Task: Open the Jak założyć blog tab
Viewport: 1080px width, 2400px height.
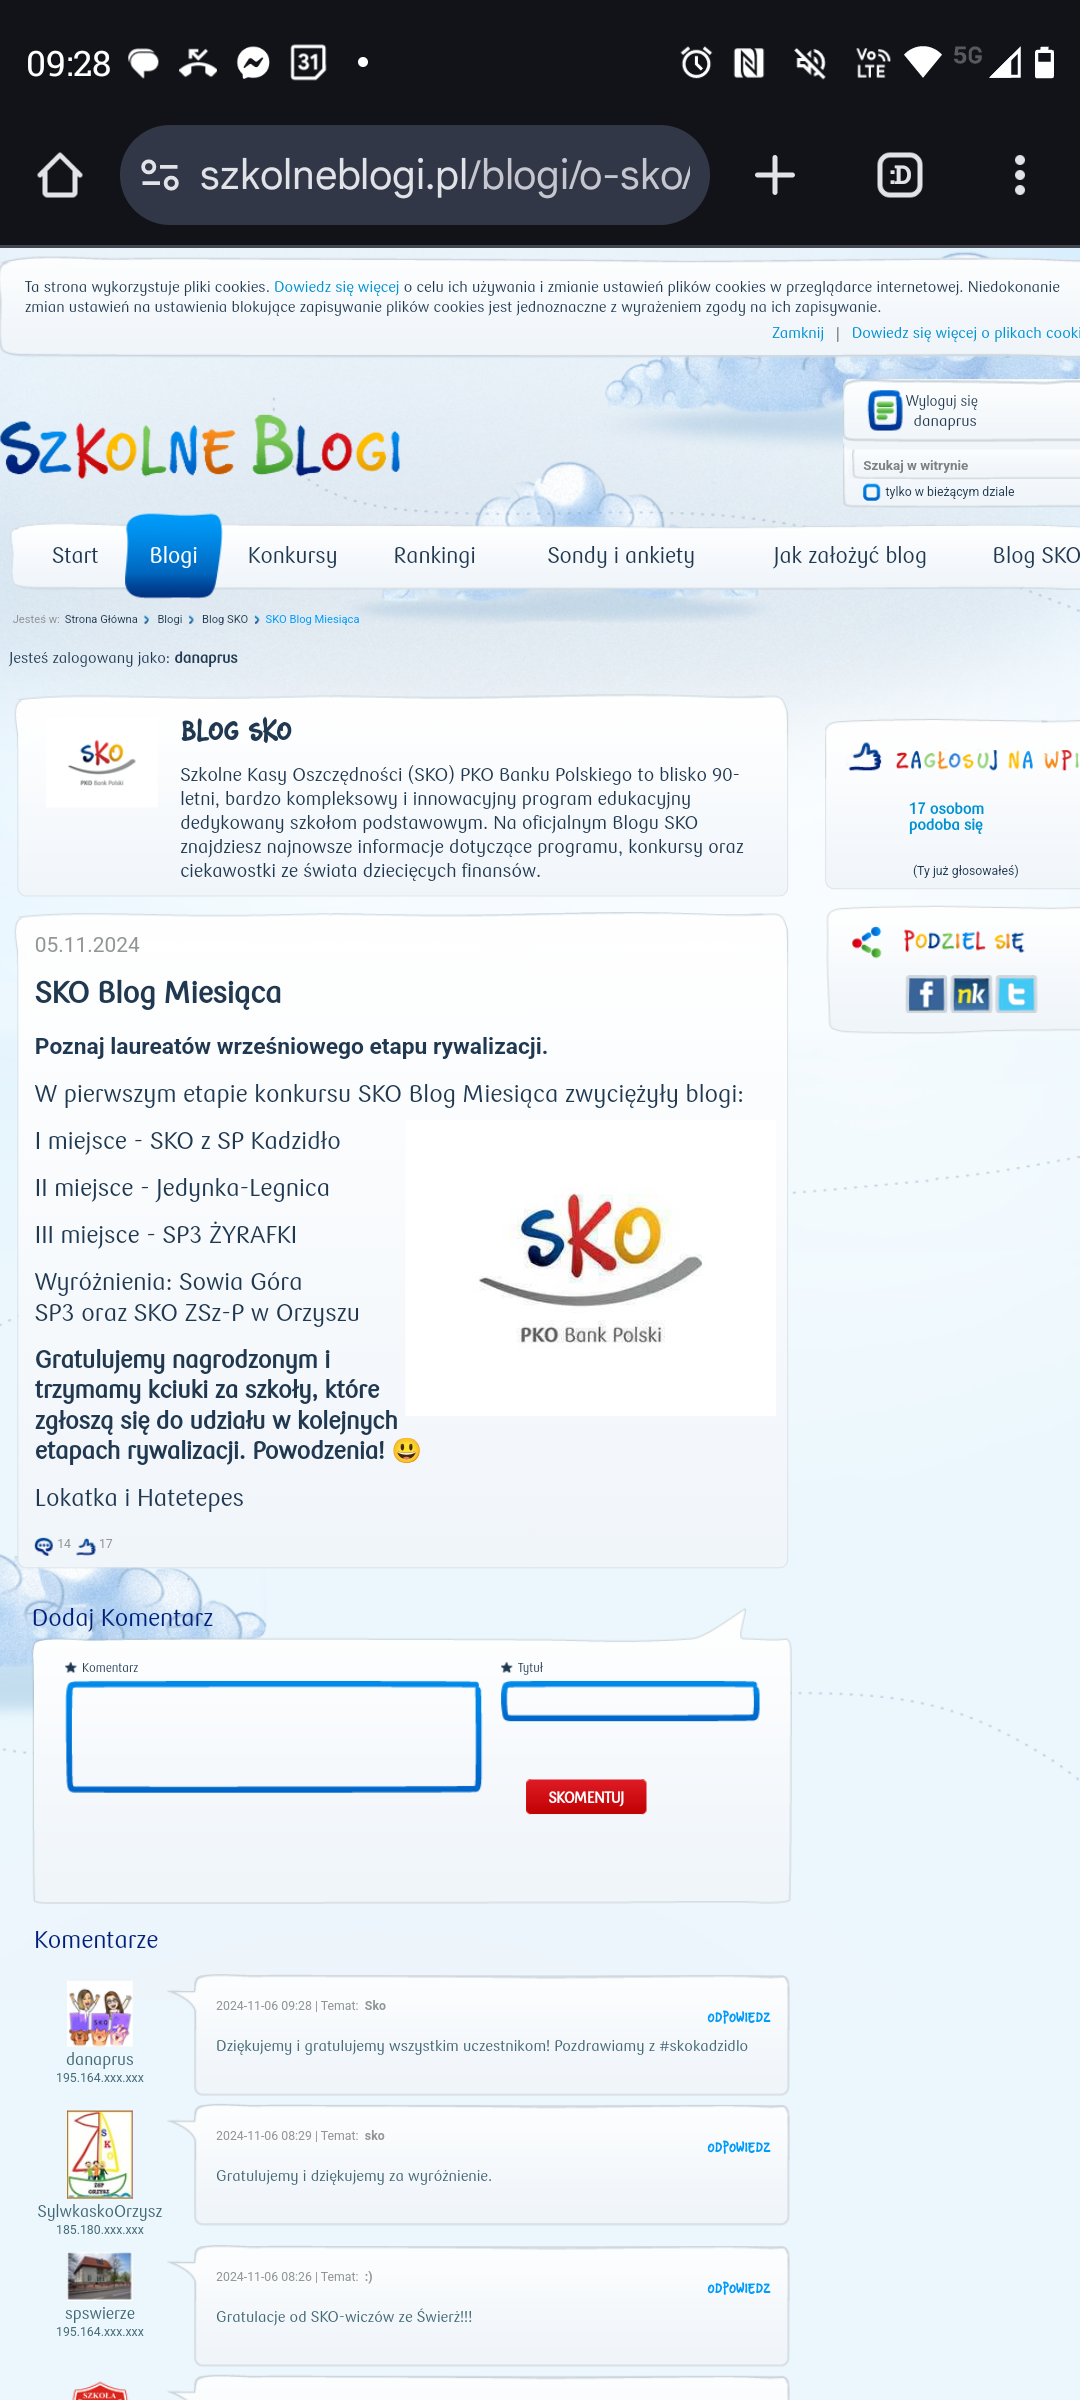Action: (850, 556)
